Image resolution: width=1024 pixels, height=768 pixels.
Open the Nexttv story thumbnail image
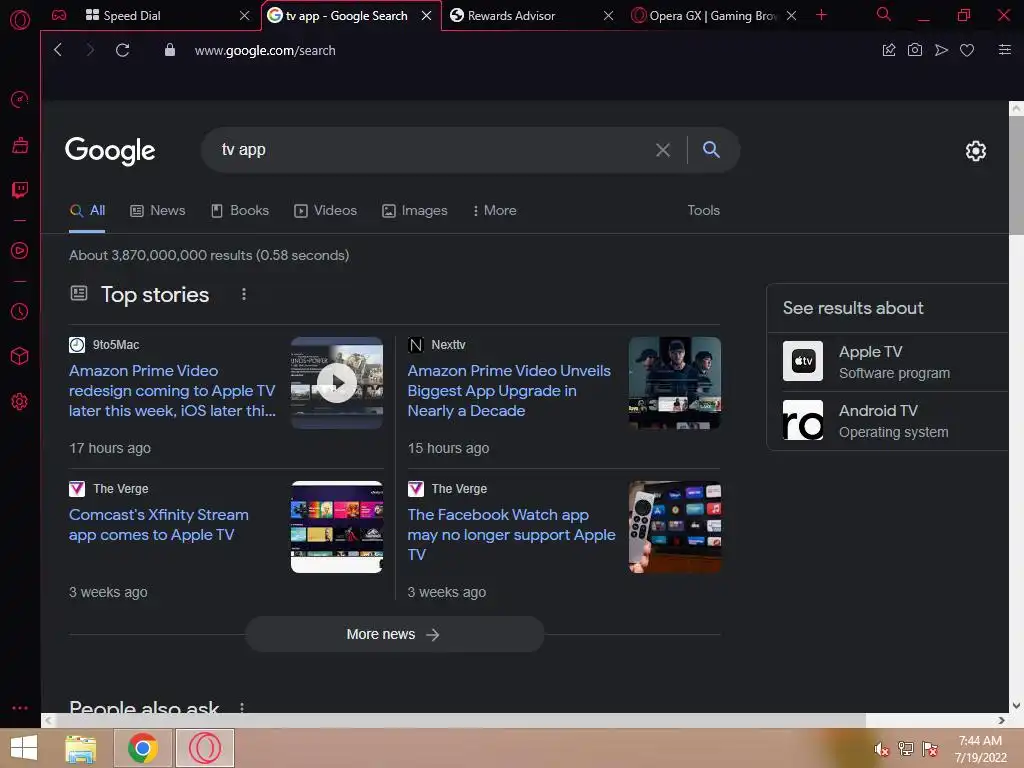(675, 383)
